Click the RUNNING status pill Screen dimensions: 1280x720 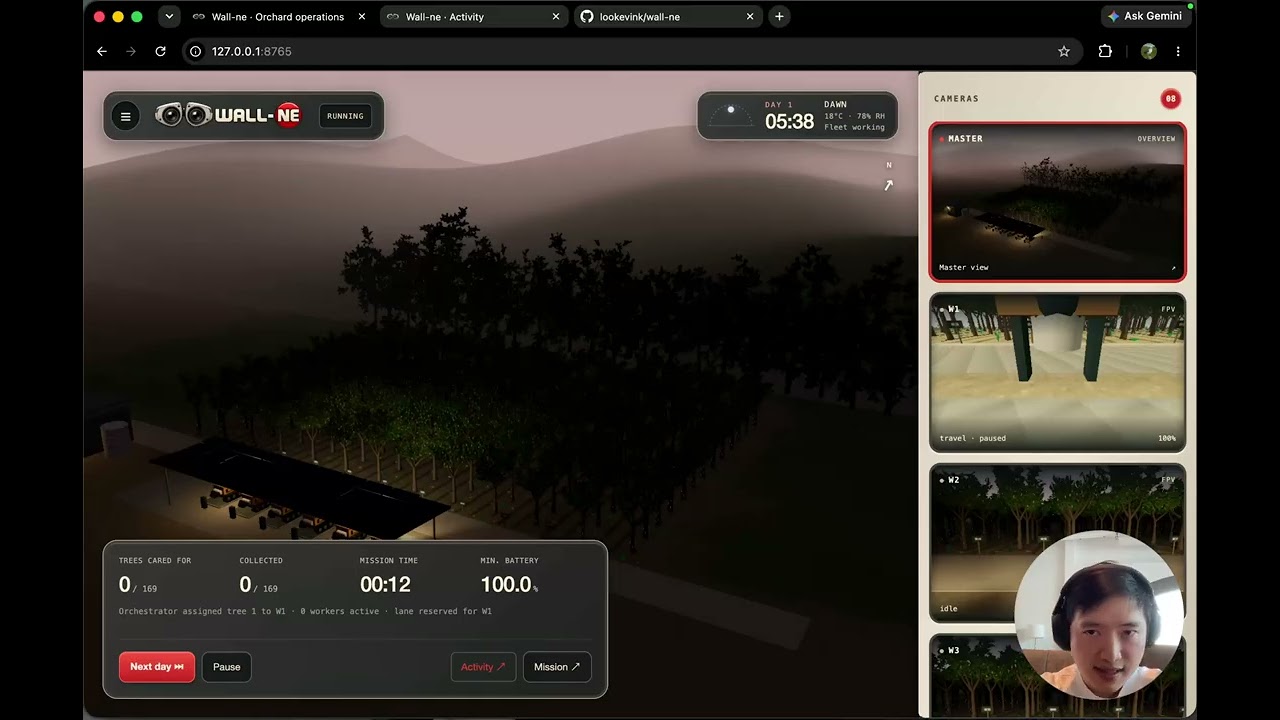[345, 116]
